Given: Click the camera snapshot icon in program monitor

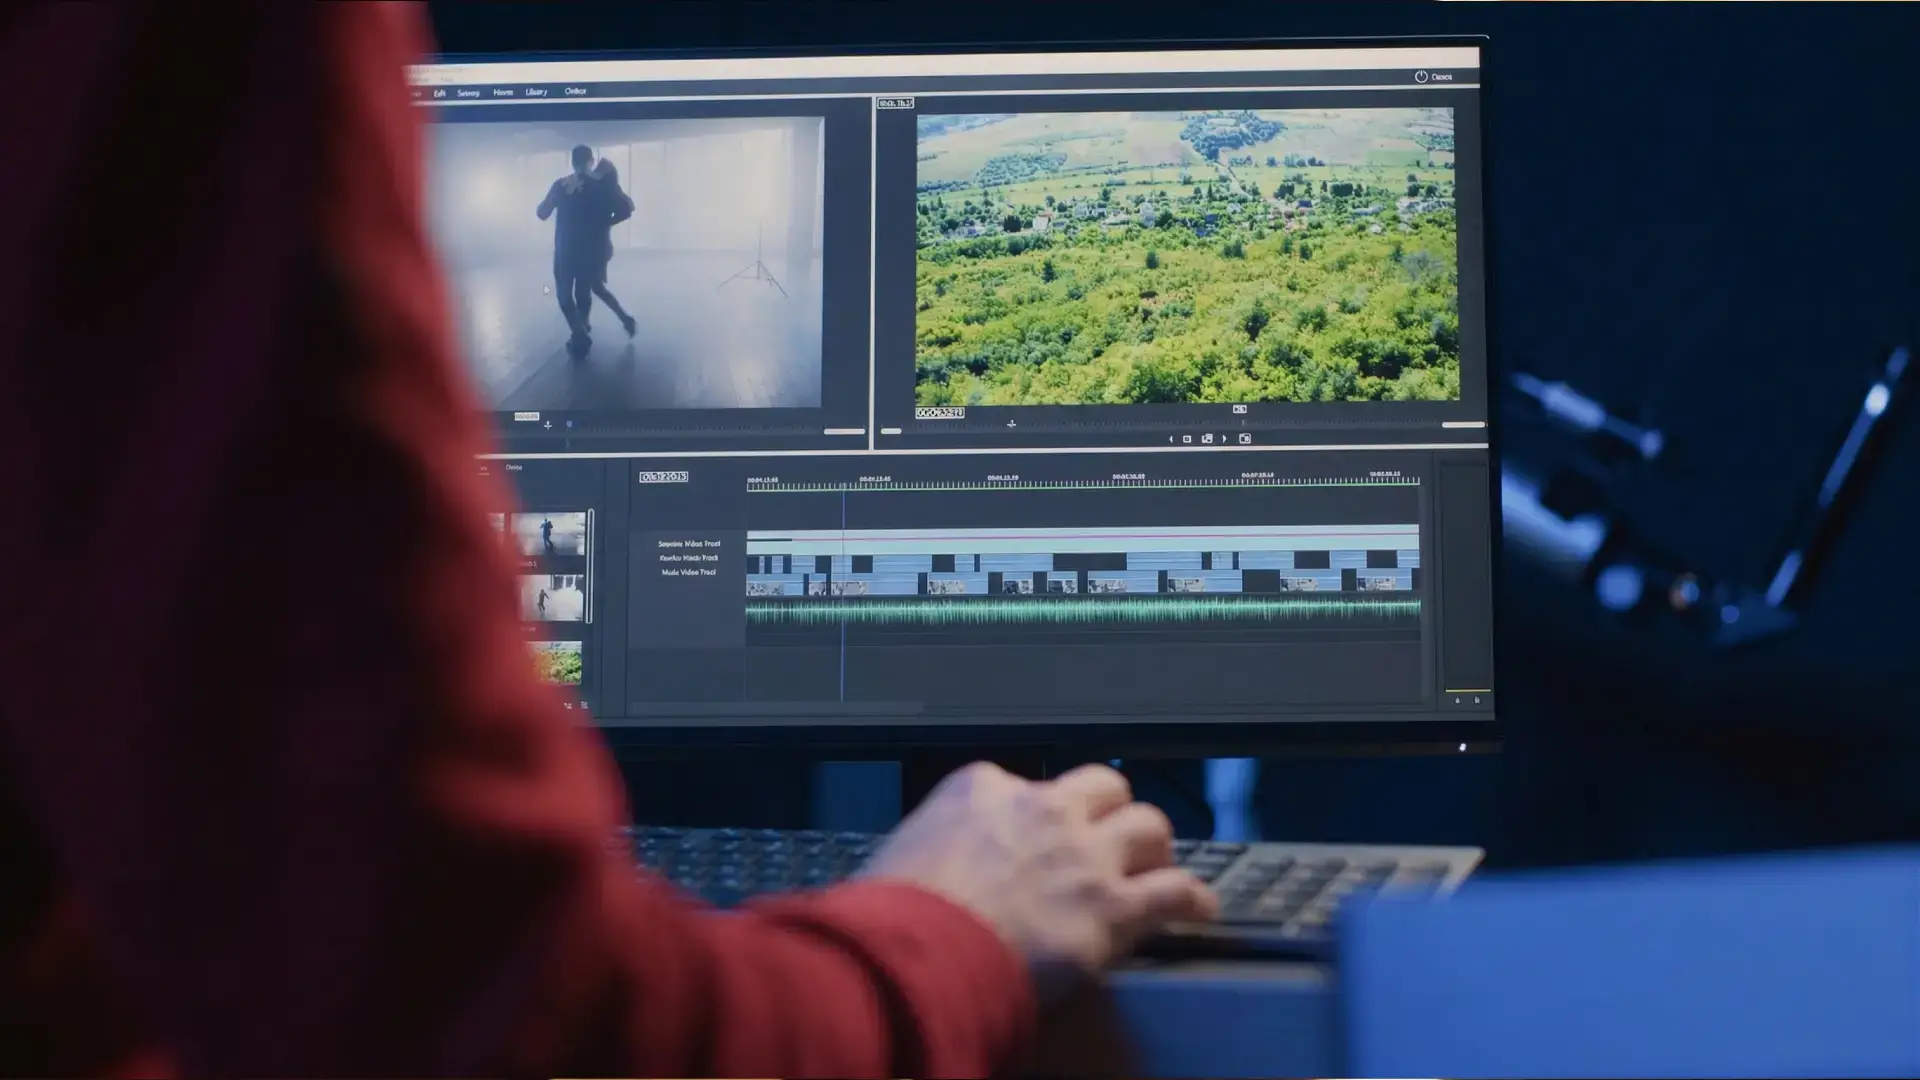Looking at the screenshot, I should 1245,438.
